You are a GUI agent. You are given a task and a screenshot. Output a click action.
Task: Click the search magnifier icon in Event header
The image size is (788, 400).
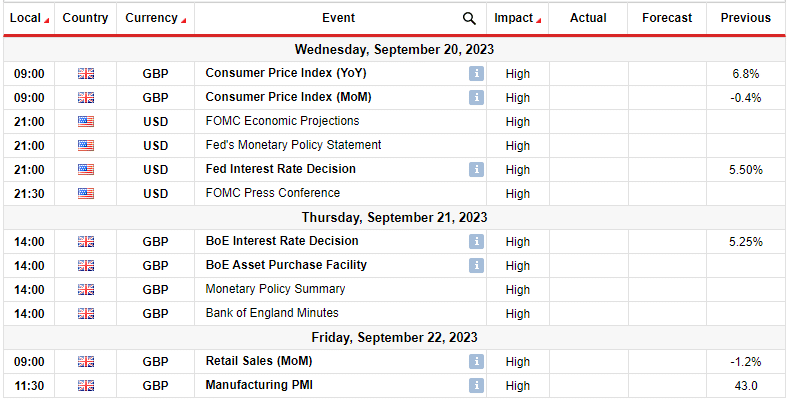click(469, 19)
